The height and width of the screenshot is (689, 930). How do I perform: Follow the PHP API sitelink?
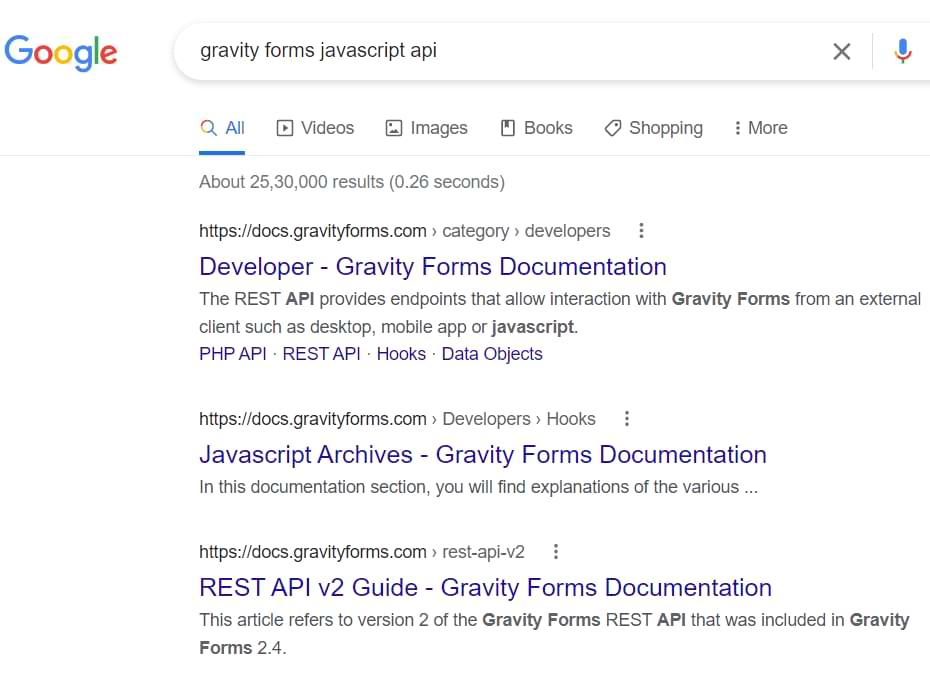pos(232,354)
